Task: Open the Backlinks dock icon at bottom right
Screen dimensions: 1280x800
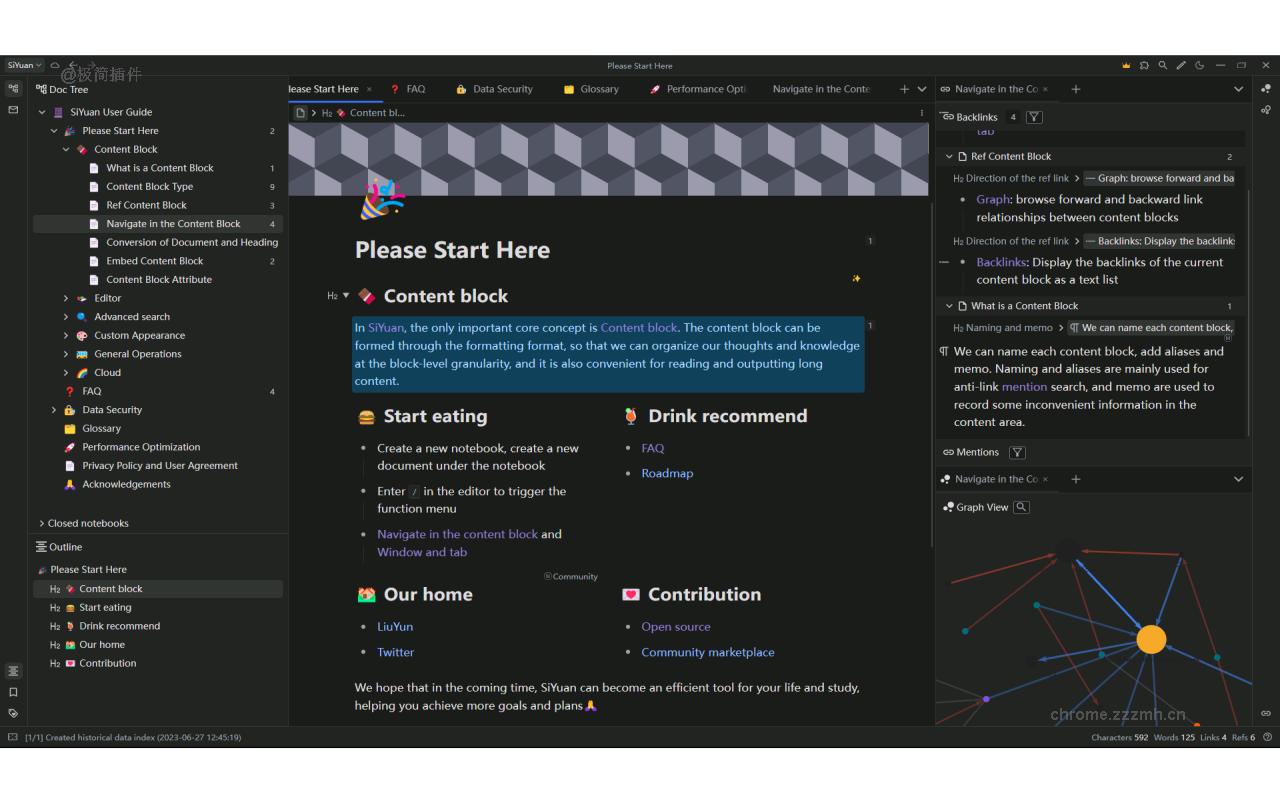Action: tap(1266, 713)
